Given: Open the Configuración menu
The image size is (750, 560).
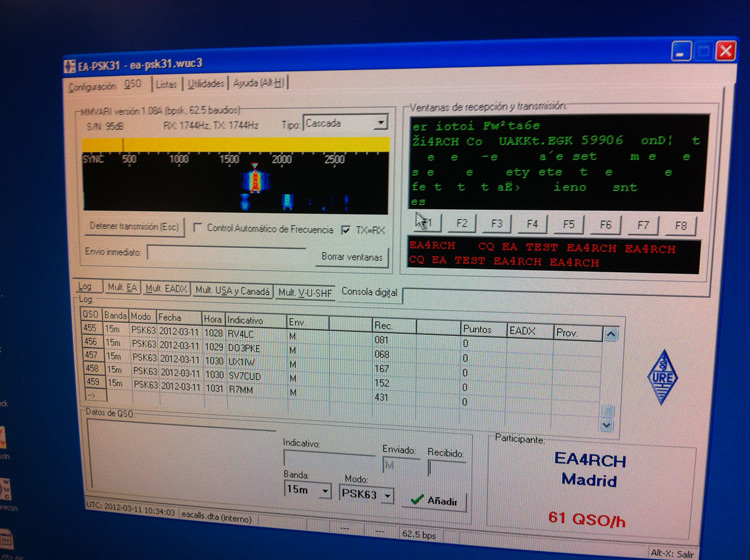Looking at the screenshot, I should click(92, 87).
